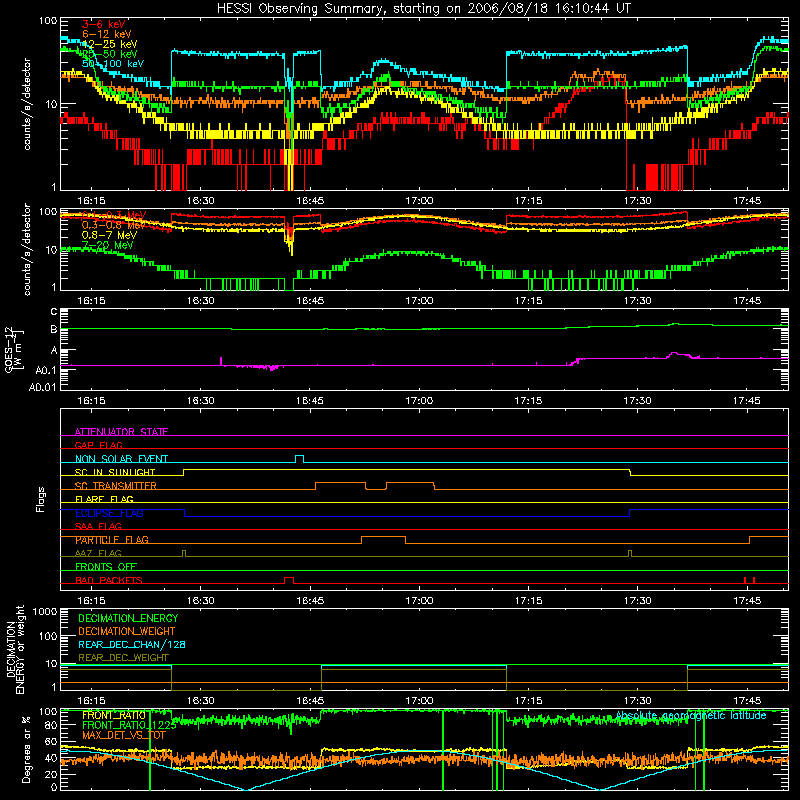Select the 3-6 keV legend label
This screenshot has width=800, height=800.
pyautogui.click(x=104, y=24)
